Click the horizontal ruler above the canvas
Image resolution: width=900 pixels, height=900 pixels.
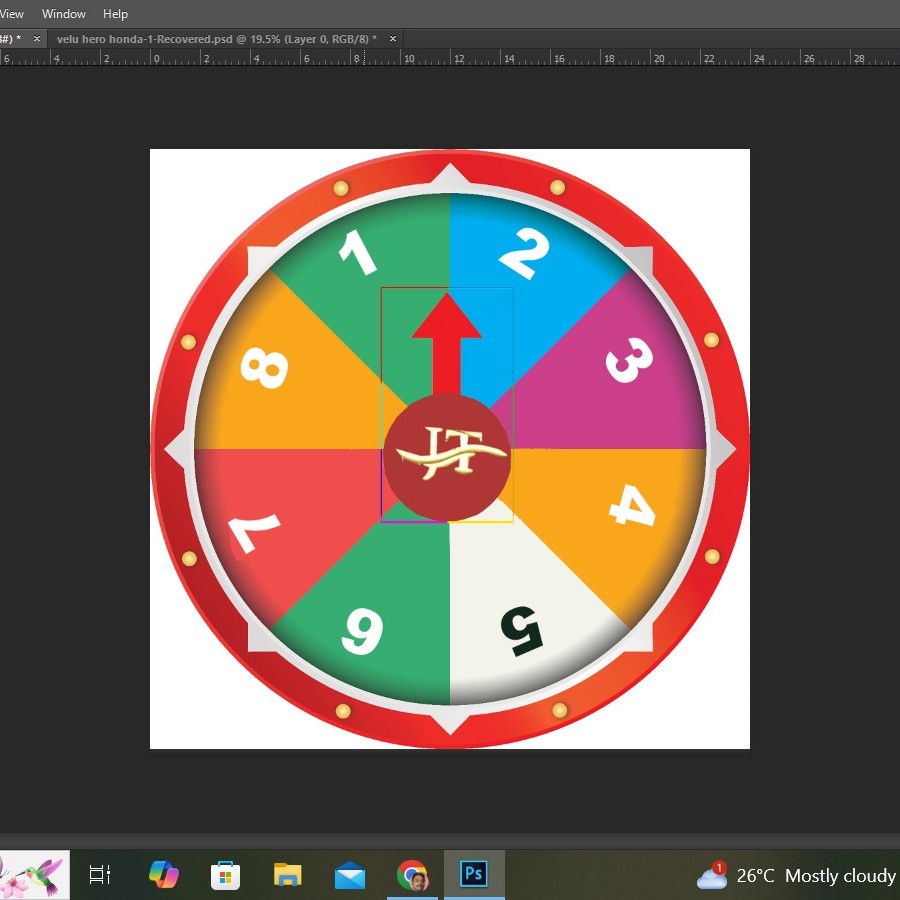click(x=450, y=58)
